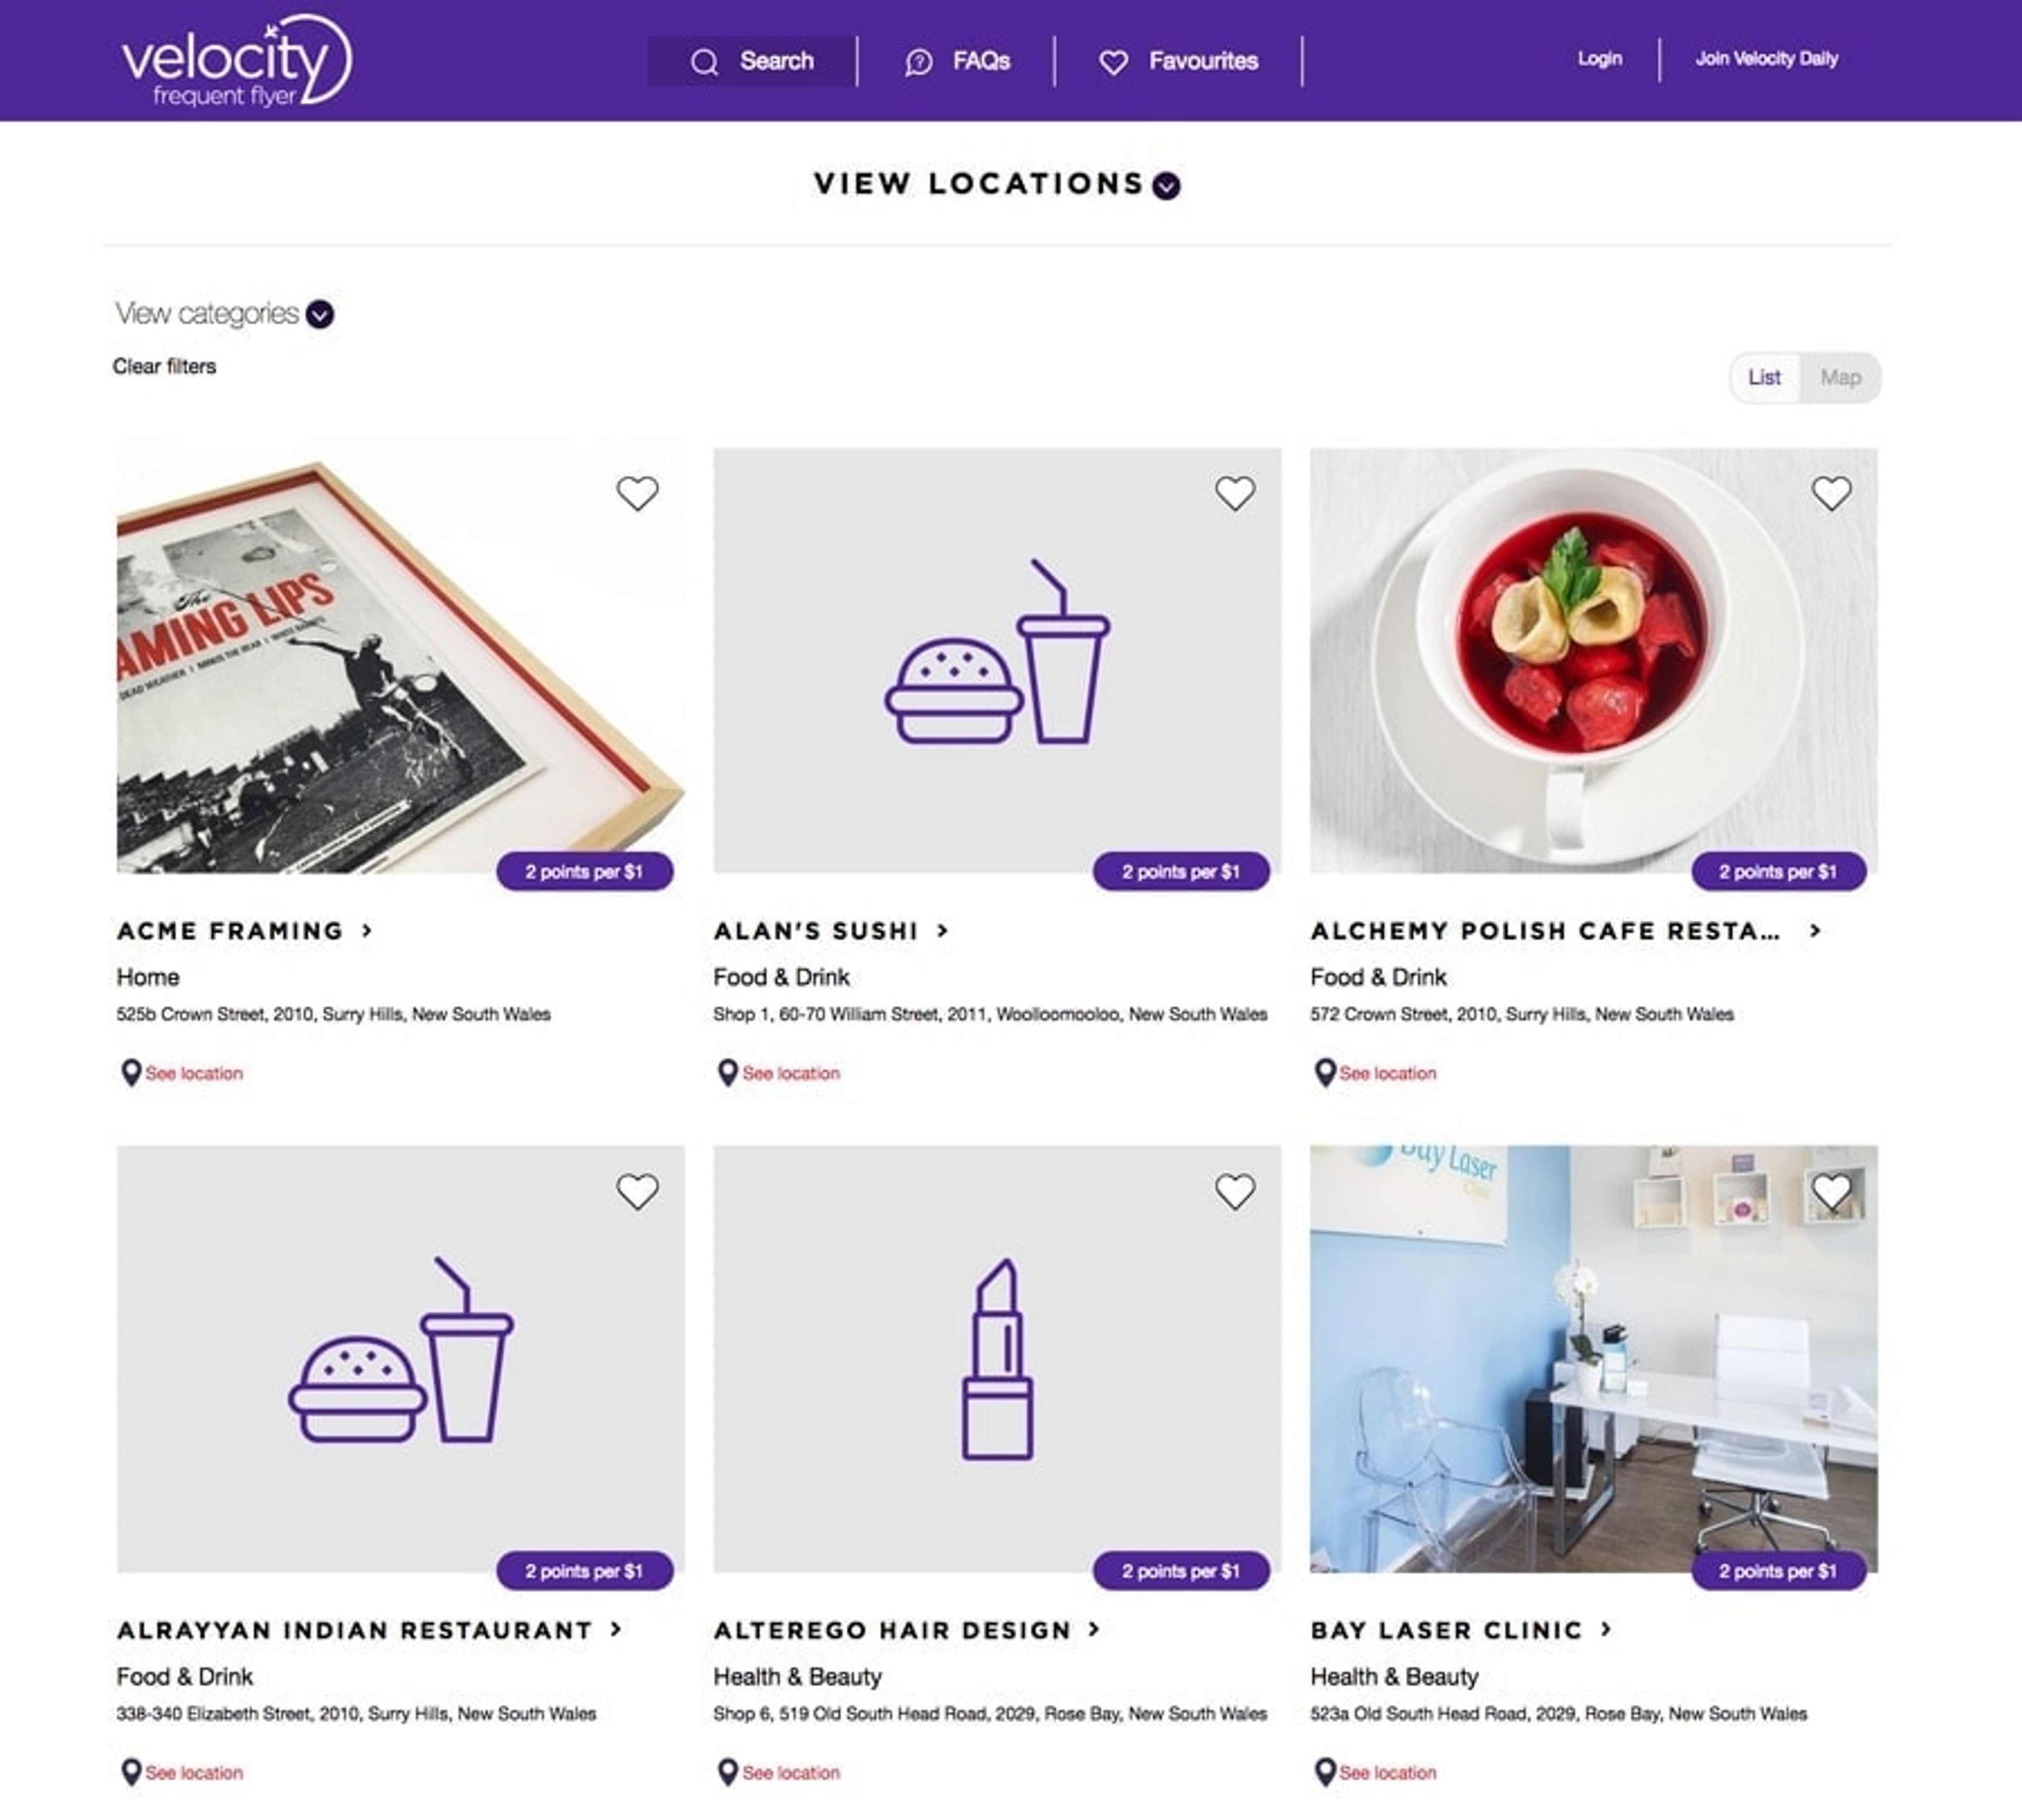Click the heart icon beside Favourites
This screenshot has width=2022, height=1820.
[x=1113, y=63]
